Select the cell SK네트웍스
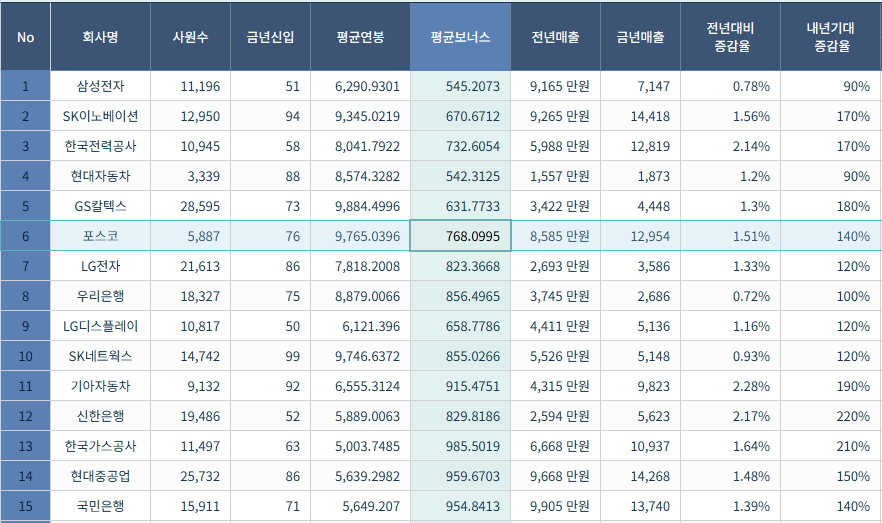The image size is (882, 523). pyautogui.click(x=100, y=356)
